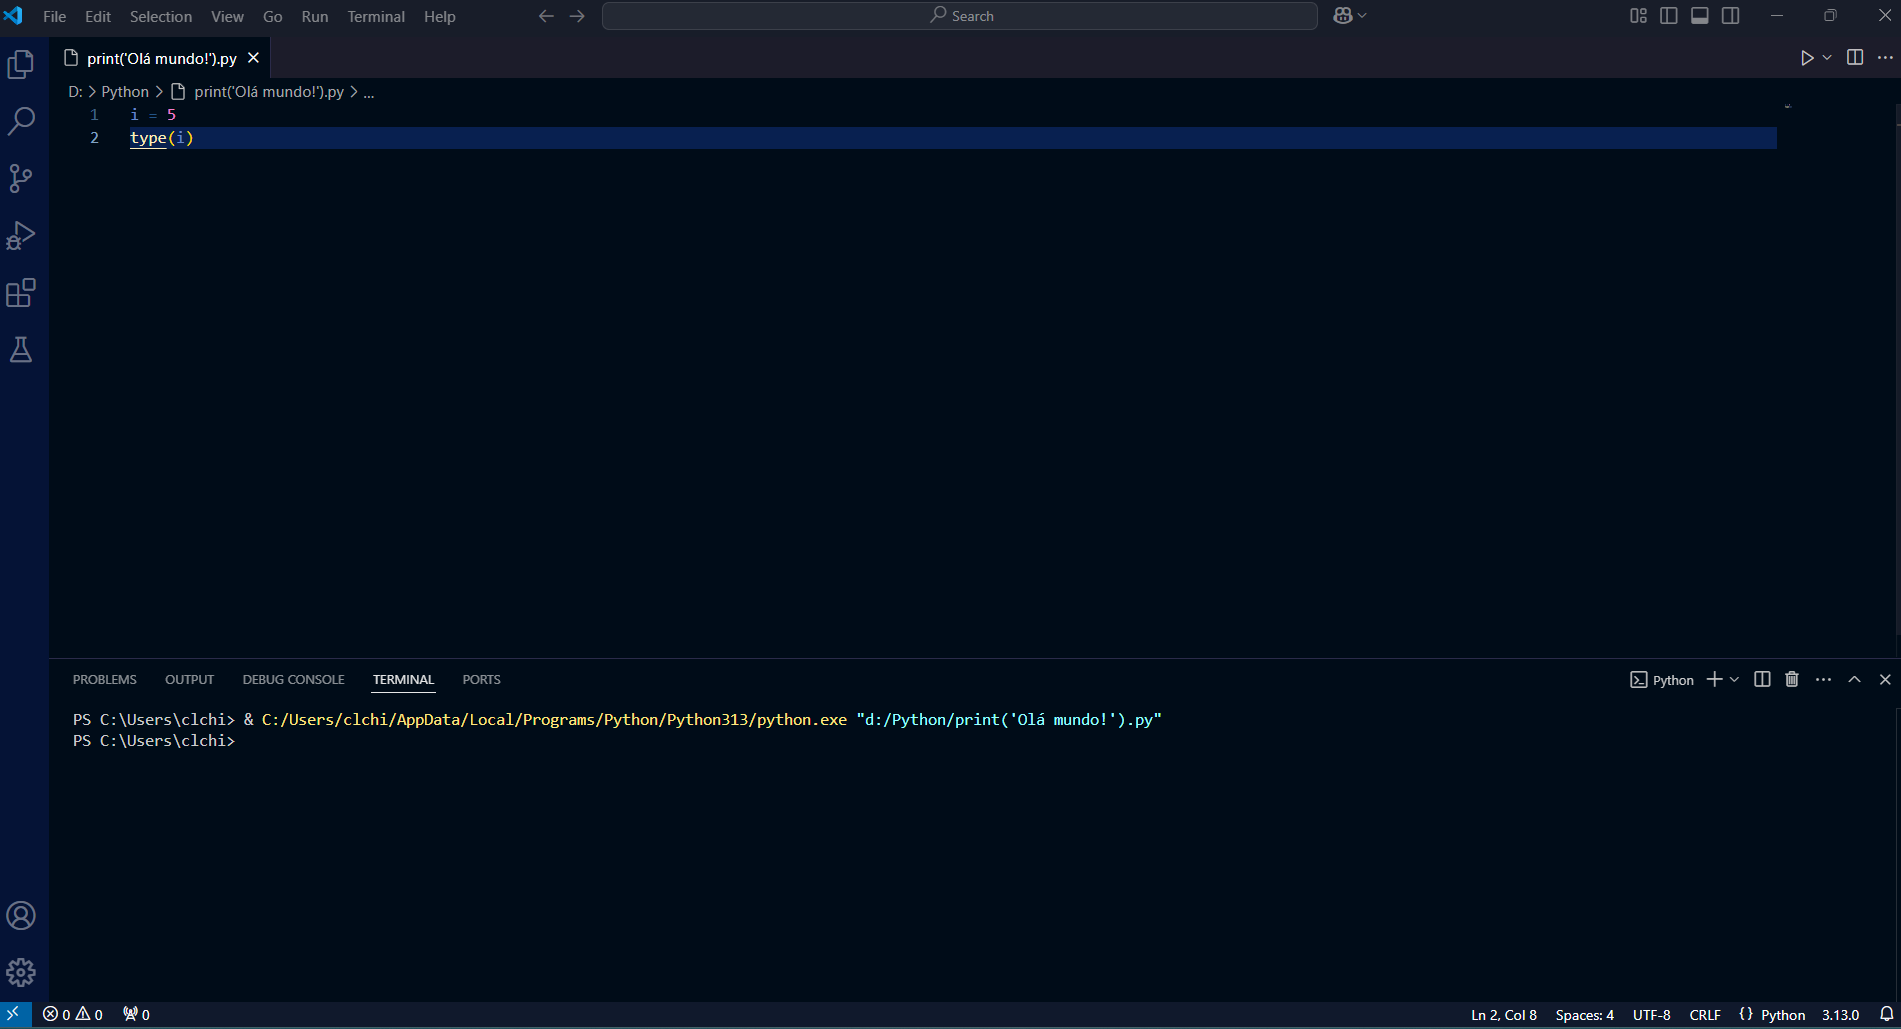Select the TERMINAL panel tab
Screen dimensions: 1901x1029
point(404,679)
